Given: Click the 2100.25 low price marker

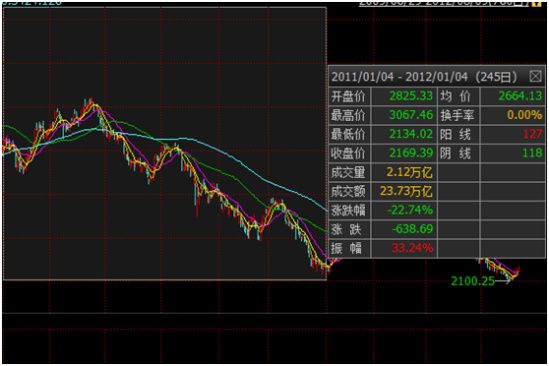Looking at the screenshot, I should tap(473, 281).
